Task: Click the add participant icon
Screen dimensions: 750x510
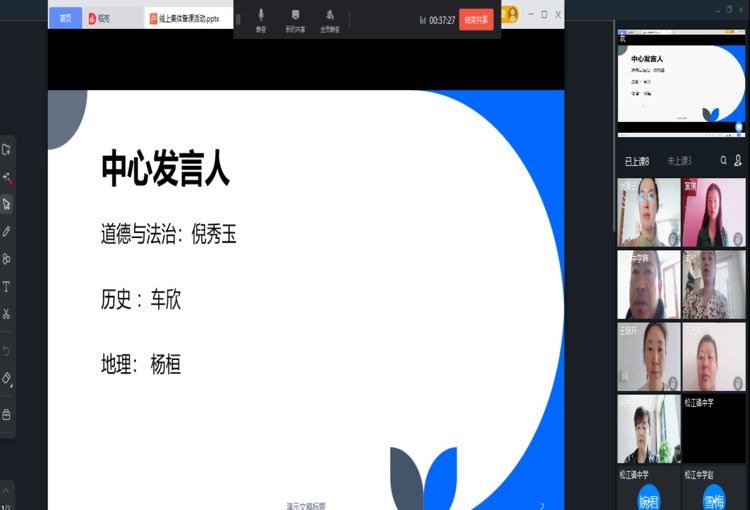Action: click(738, 160)
